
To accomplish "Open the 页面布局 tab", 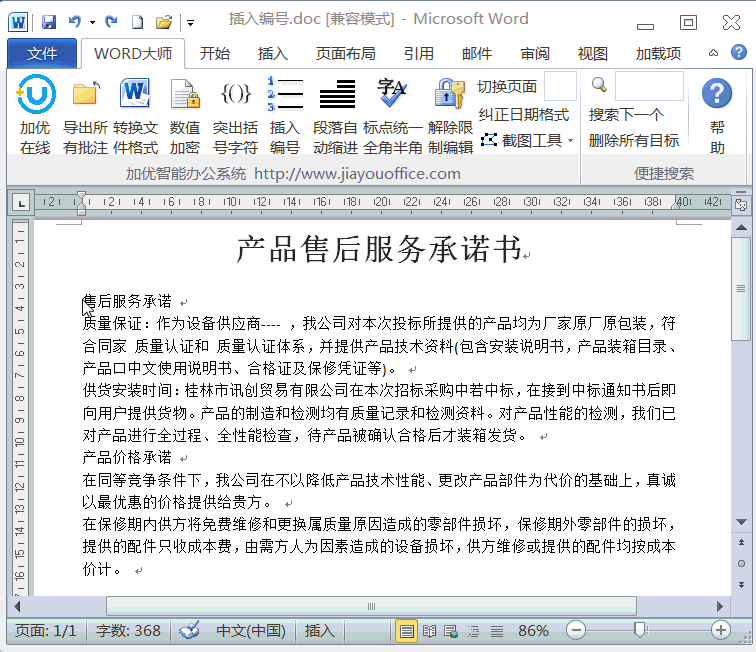I will point(346,53).
